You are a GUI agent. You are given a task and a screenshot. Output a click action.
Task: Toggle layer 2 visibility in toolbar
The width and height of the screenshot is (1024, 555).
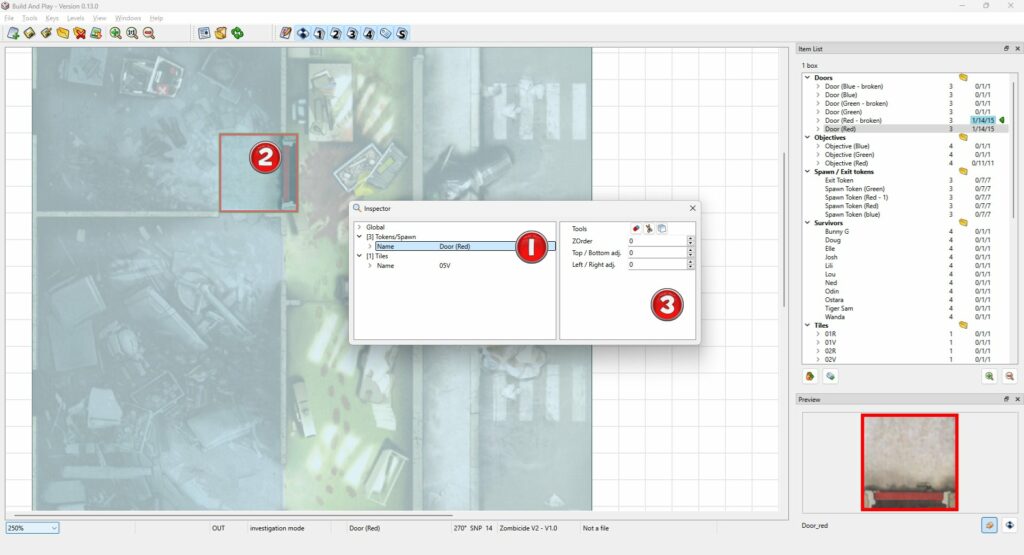coord(336,33)
